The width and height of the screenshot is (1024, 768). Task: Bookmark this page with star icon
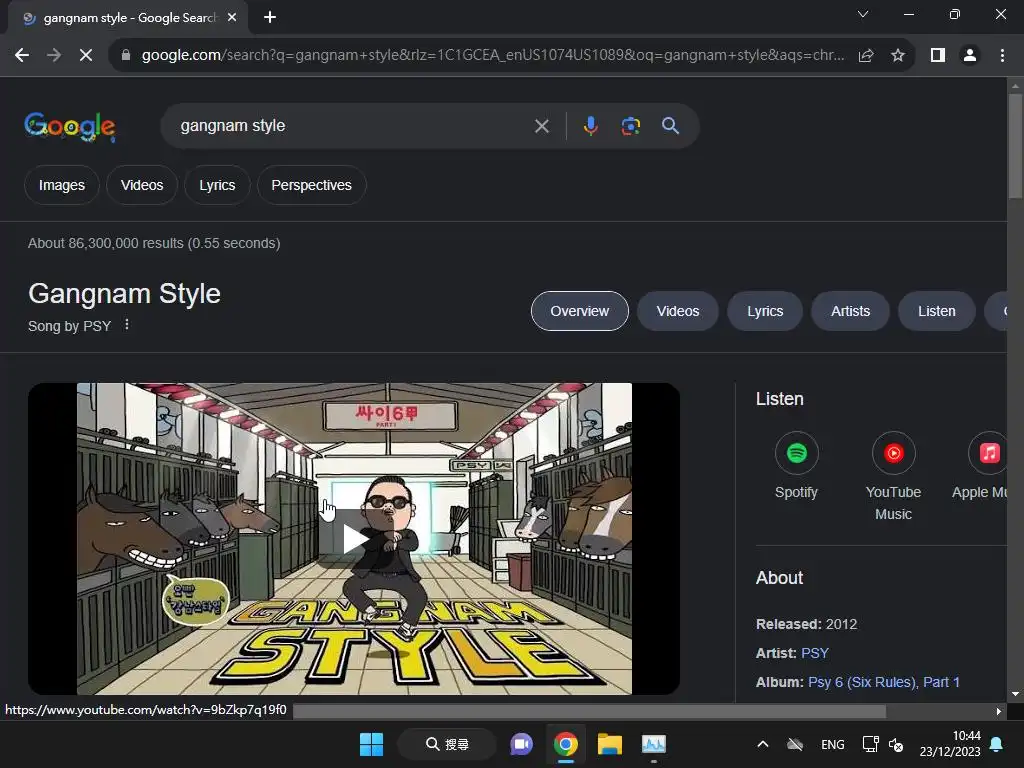[x=898, y=56]
